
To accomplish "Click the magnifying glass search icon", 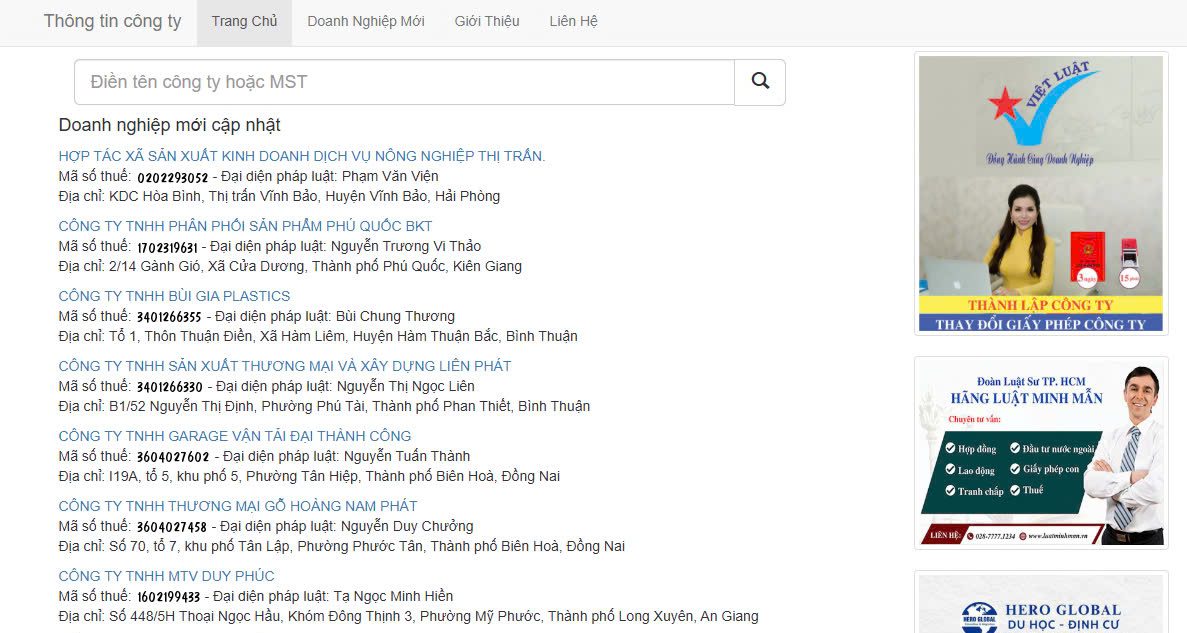I will (760, 82).
